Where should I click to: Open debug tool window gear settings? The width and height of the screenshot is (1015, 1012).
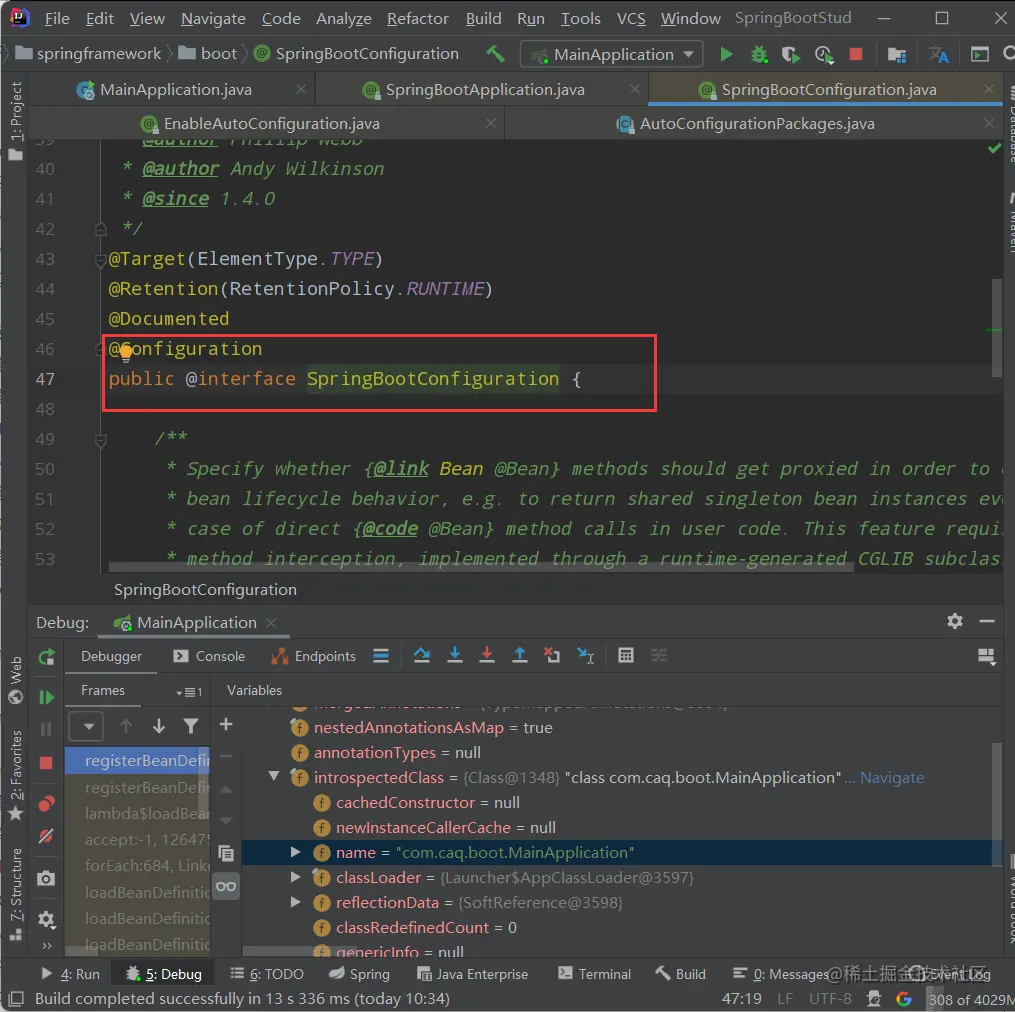click(955, 622)
